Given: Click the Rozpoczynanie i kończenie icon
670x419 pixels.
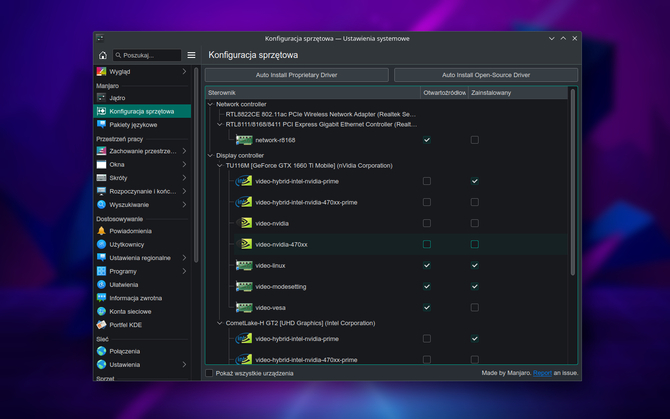Looking at the screenshot, I should click(101, 191).
